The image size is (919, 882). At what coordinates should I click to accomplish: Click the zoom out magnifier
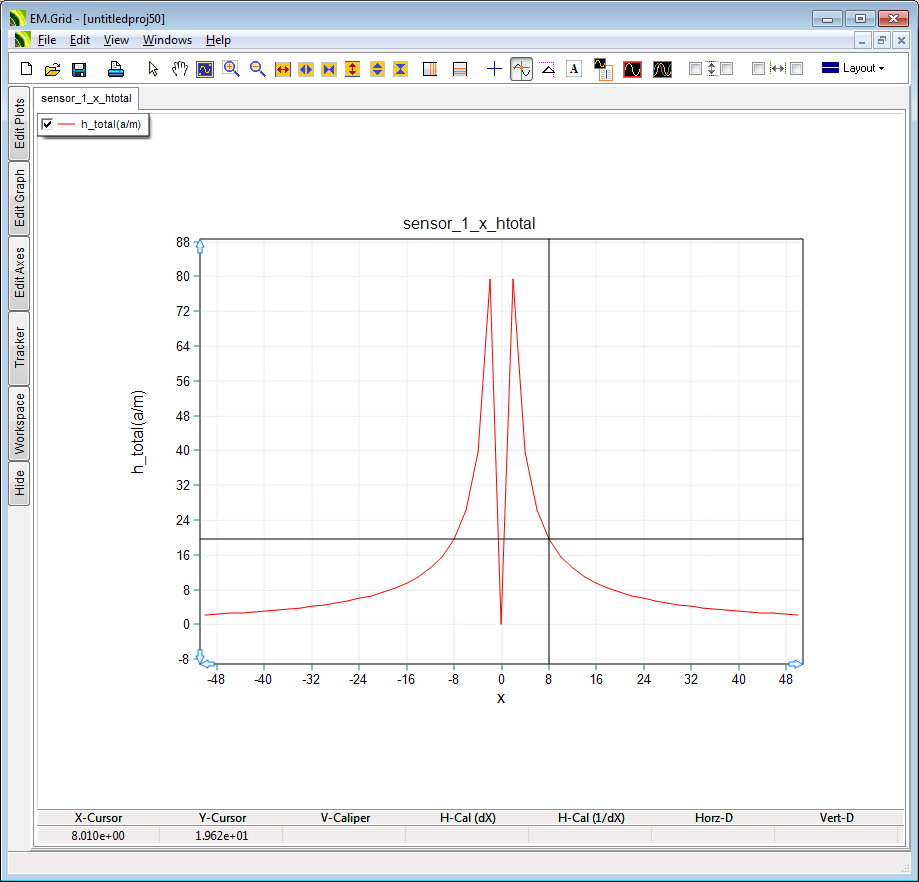257,69
